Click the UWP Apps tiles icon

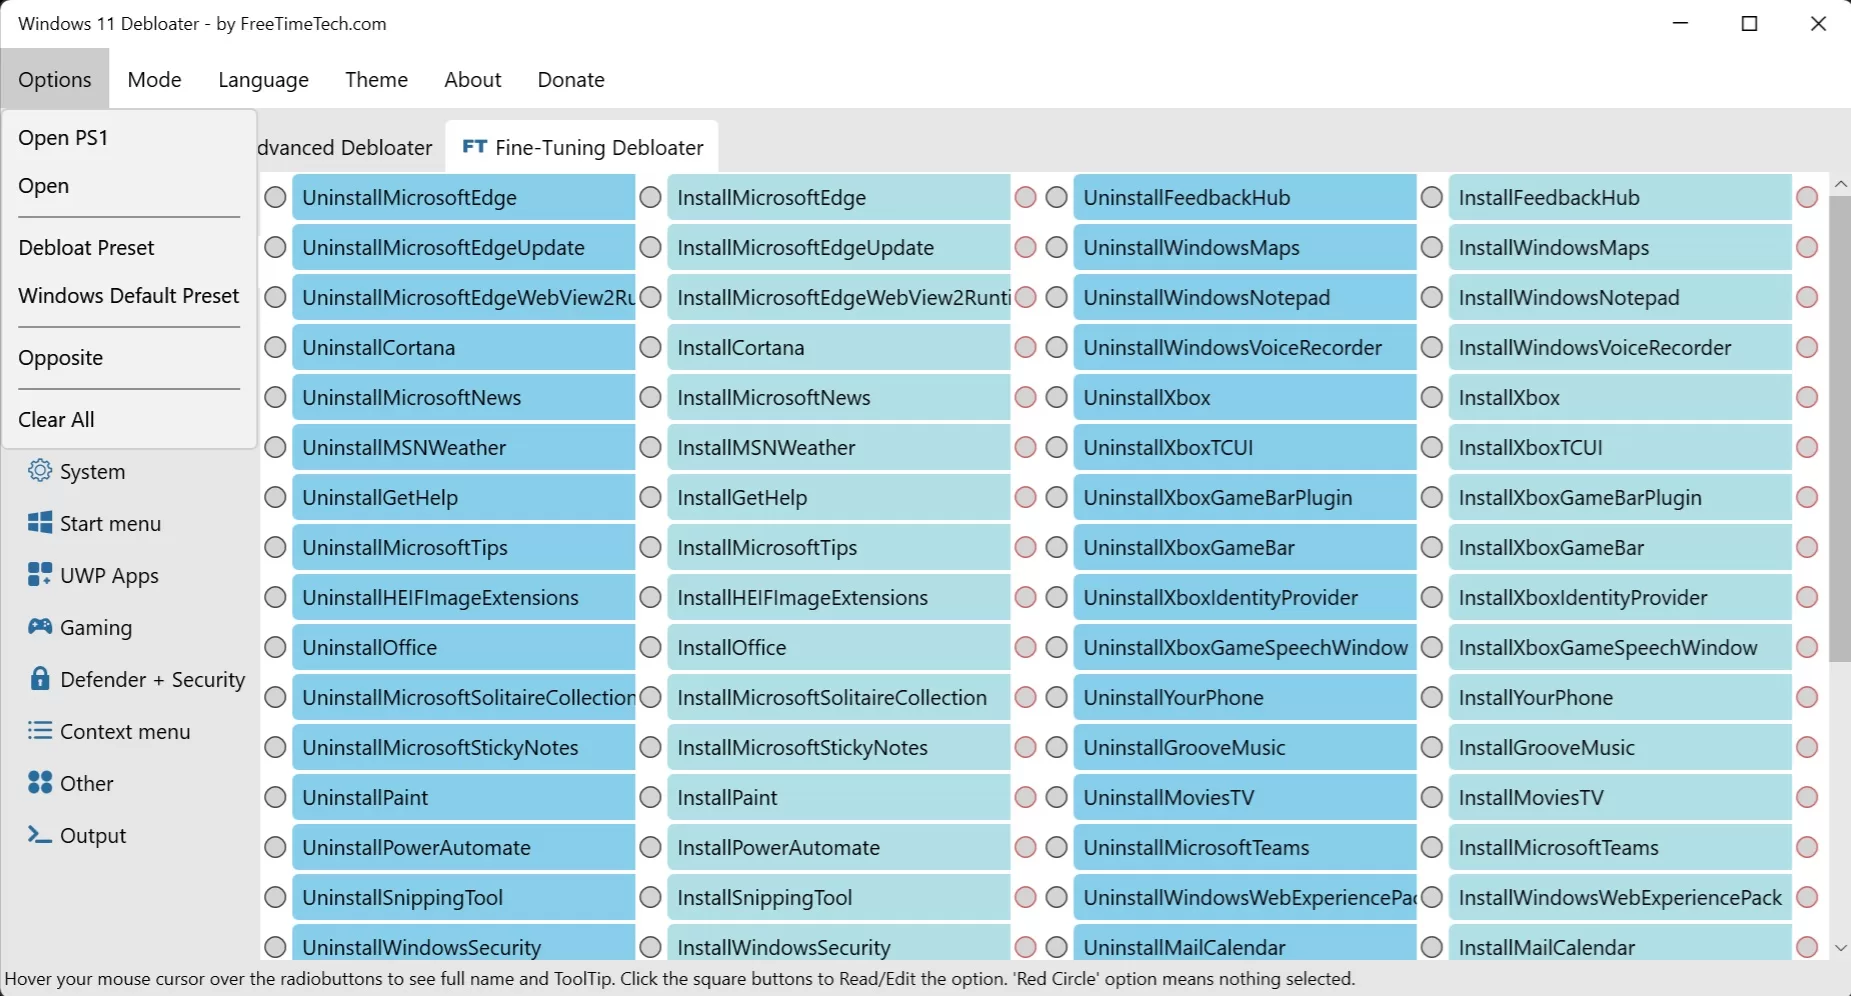(40, 575)
